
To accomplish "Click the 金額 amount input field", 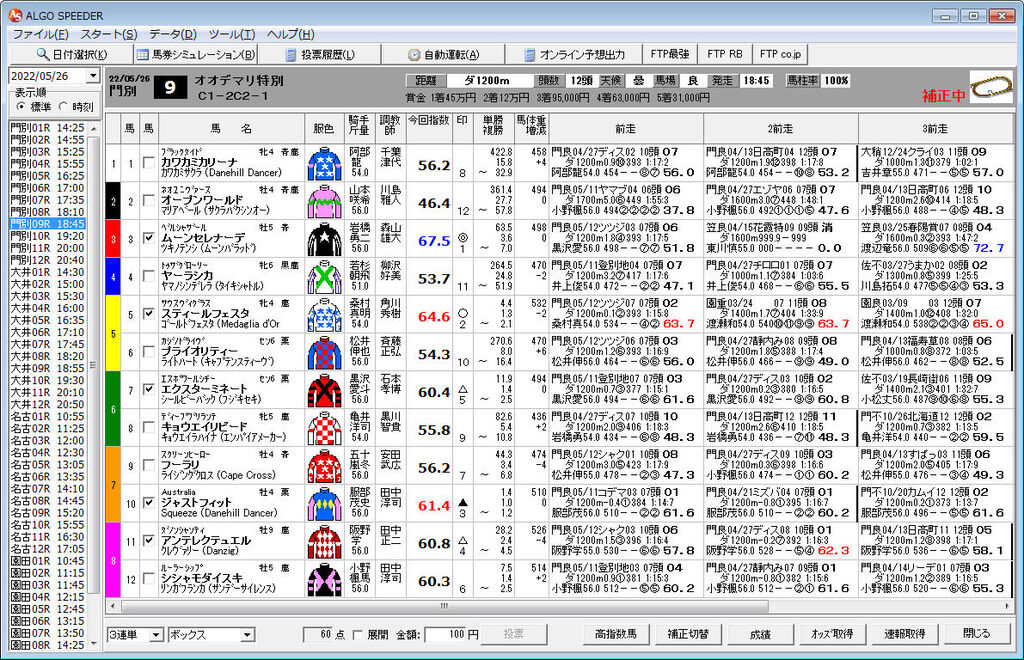I will point(446,635).
